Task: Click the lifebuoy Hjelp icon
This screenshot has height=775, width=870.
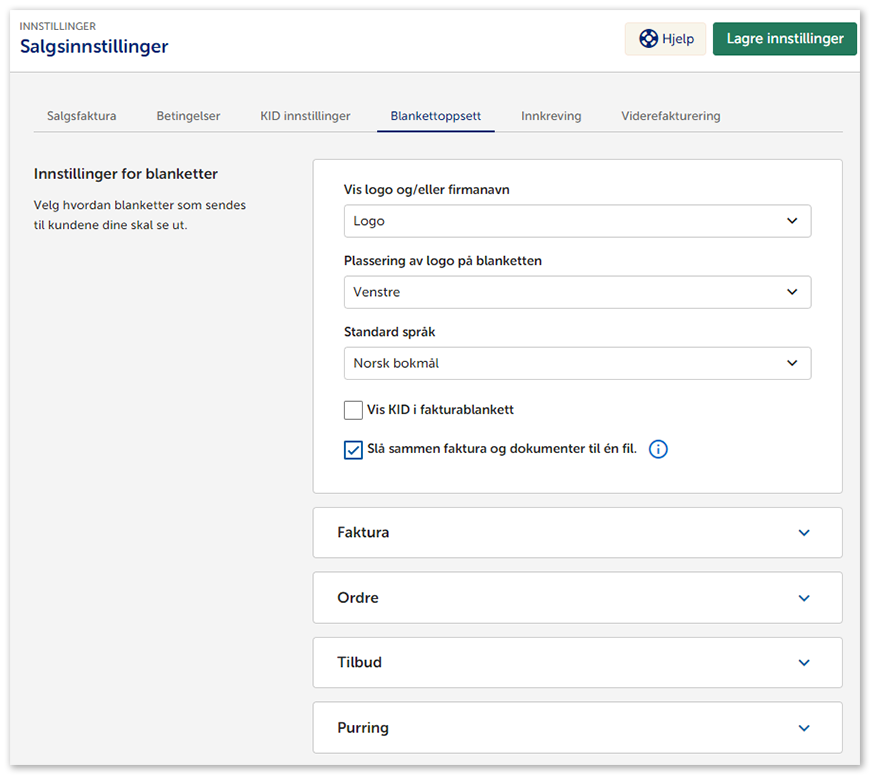Action: (x=649, y=39)
